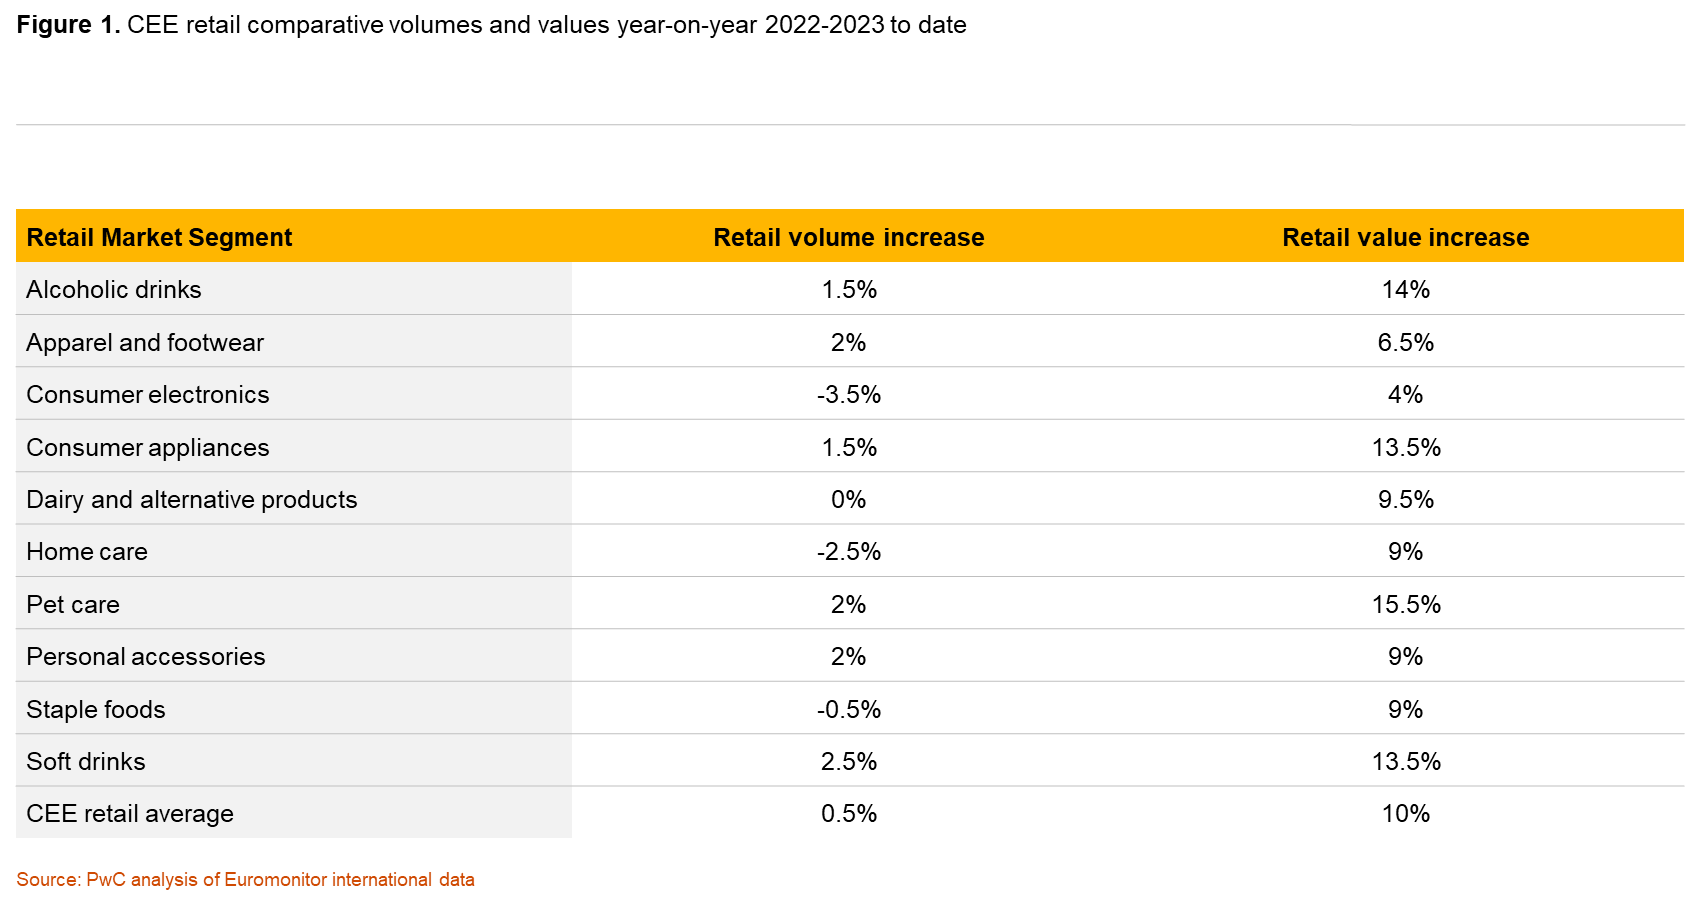Select the Home care row label
1686x902 pixels.
[x=87, y=552]
